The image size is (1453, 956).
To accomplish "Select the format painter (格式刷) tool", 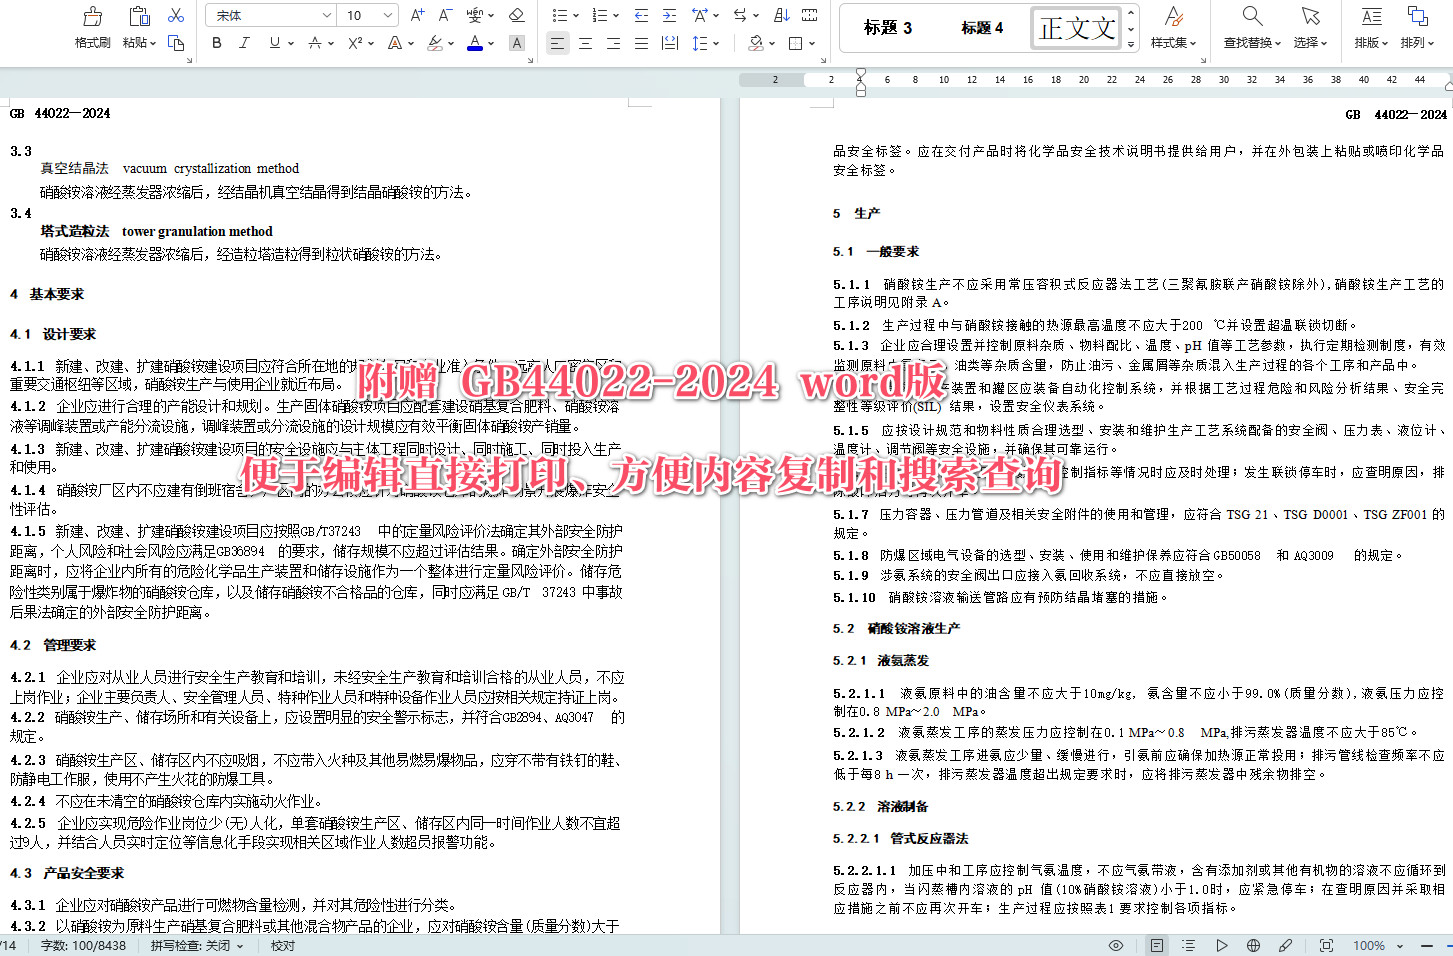I will click(91, 25).
